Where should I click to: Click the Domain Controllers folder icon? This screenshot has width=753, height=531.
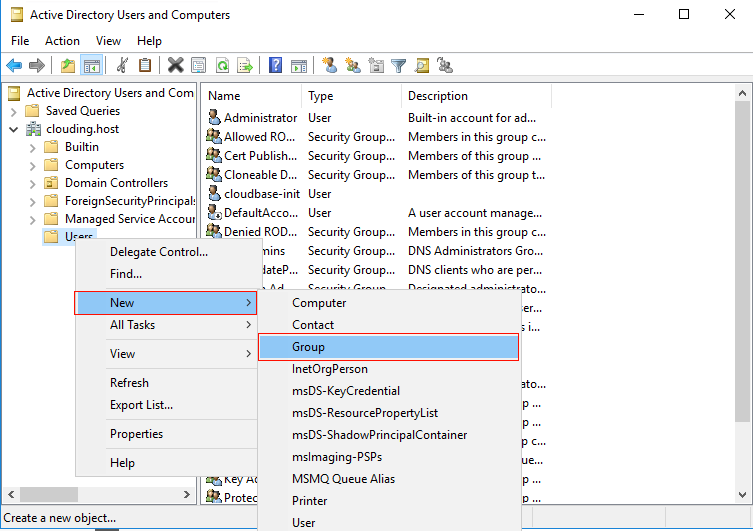pyautogui.click(x=51, y=183)
